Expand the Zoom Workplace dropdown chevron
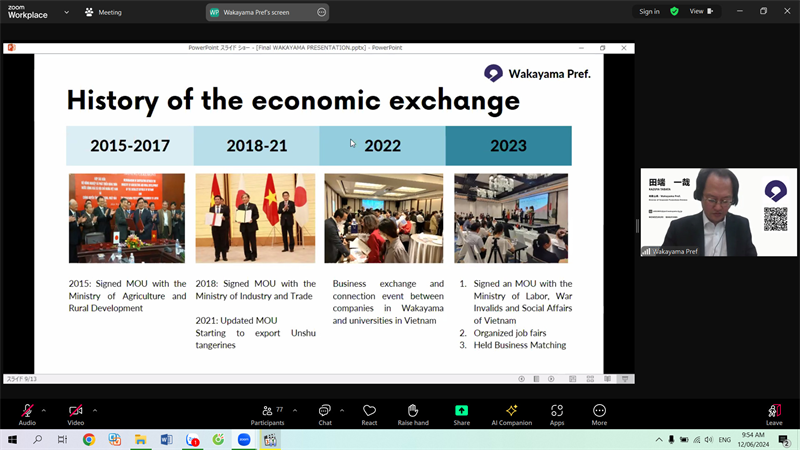Screen dimensions: 800x450 (67, 12)
